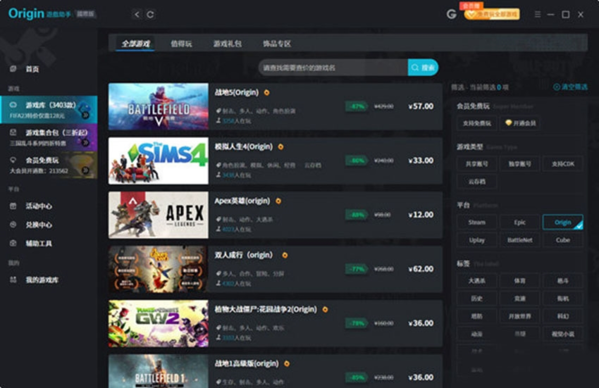Open the hamburger menu icon in title bar
This screenshot has height=388, width=599.
pos(537,15)
